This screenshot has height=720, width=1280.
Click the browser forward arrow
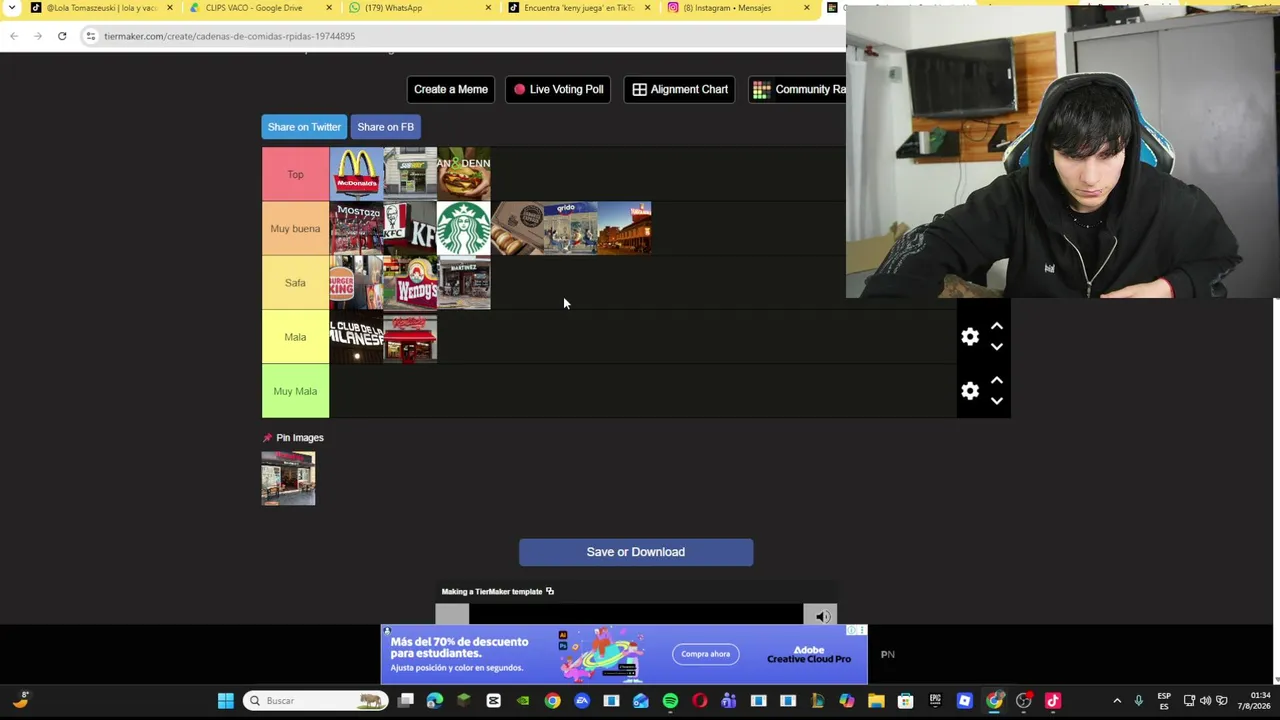pos(38,36)
